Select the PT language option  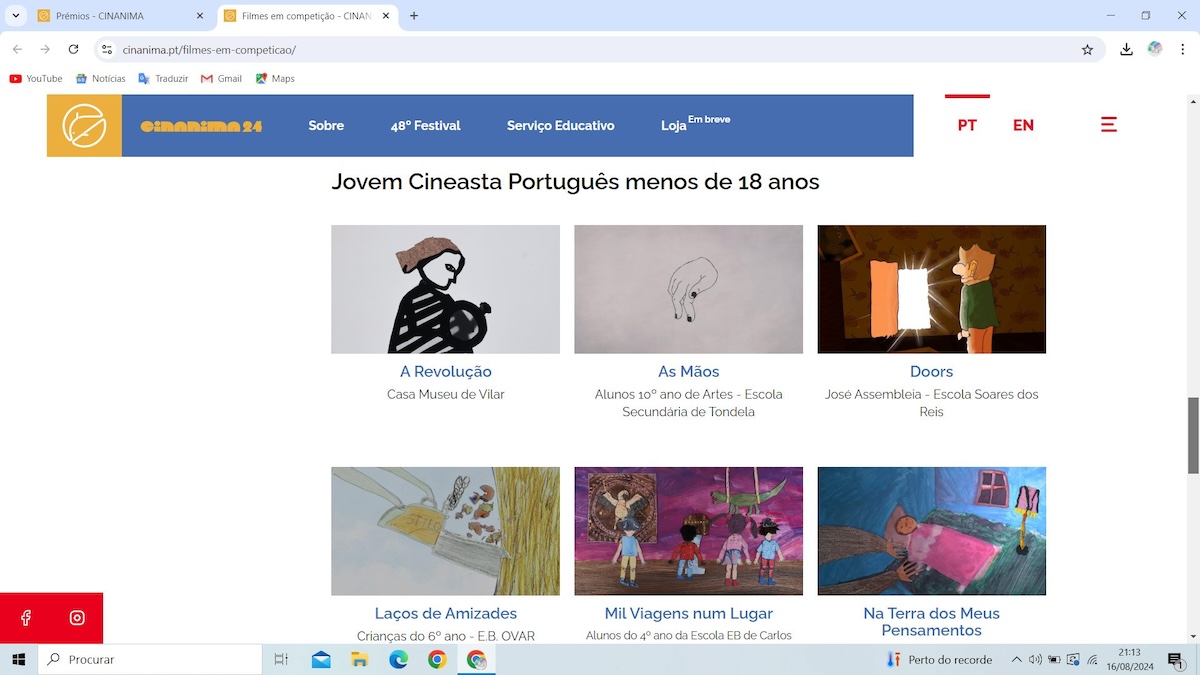(x=967, y=125)
